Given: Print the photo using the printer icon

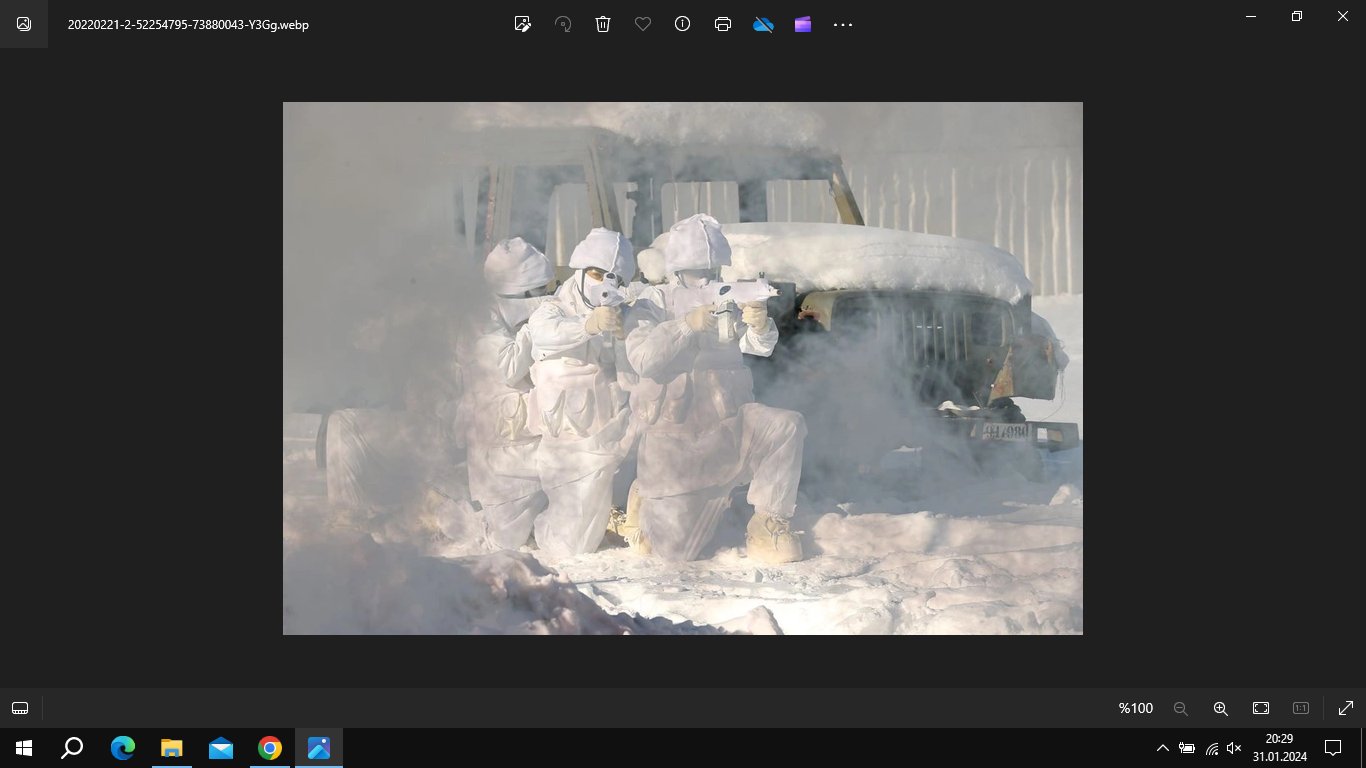Looking at the screenshot, I should click(723, 24).
